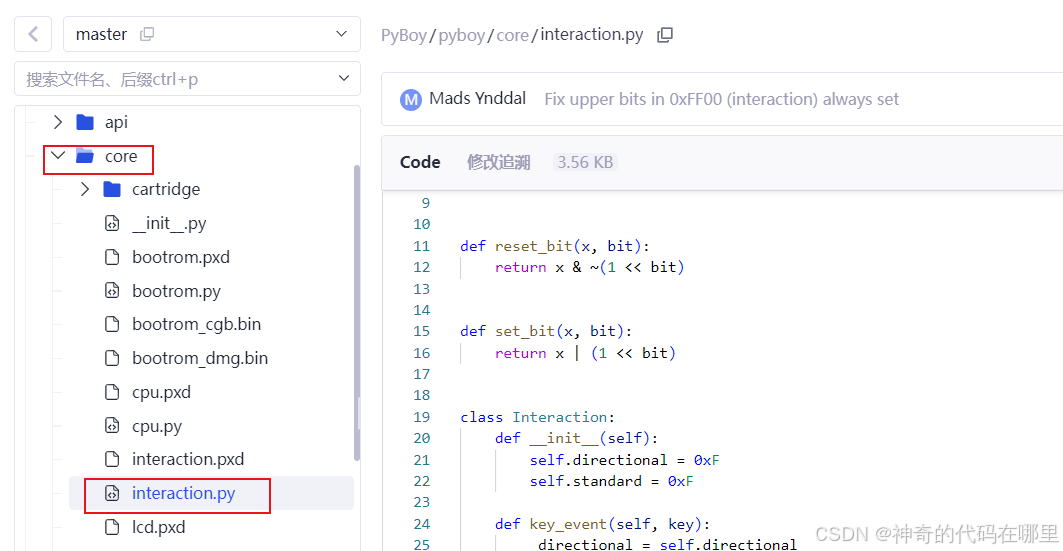Viewport: 1063px width, 551px height.
Task: Expand the cartridge folder chevron
Action: coord(85,189)
